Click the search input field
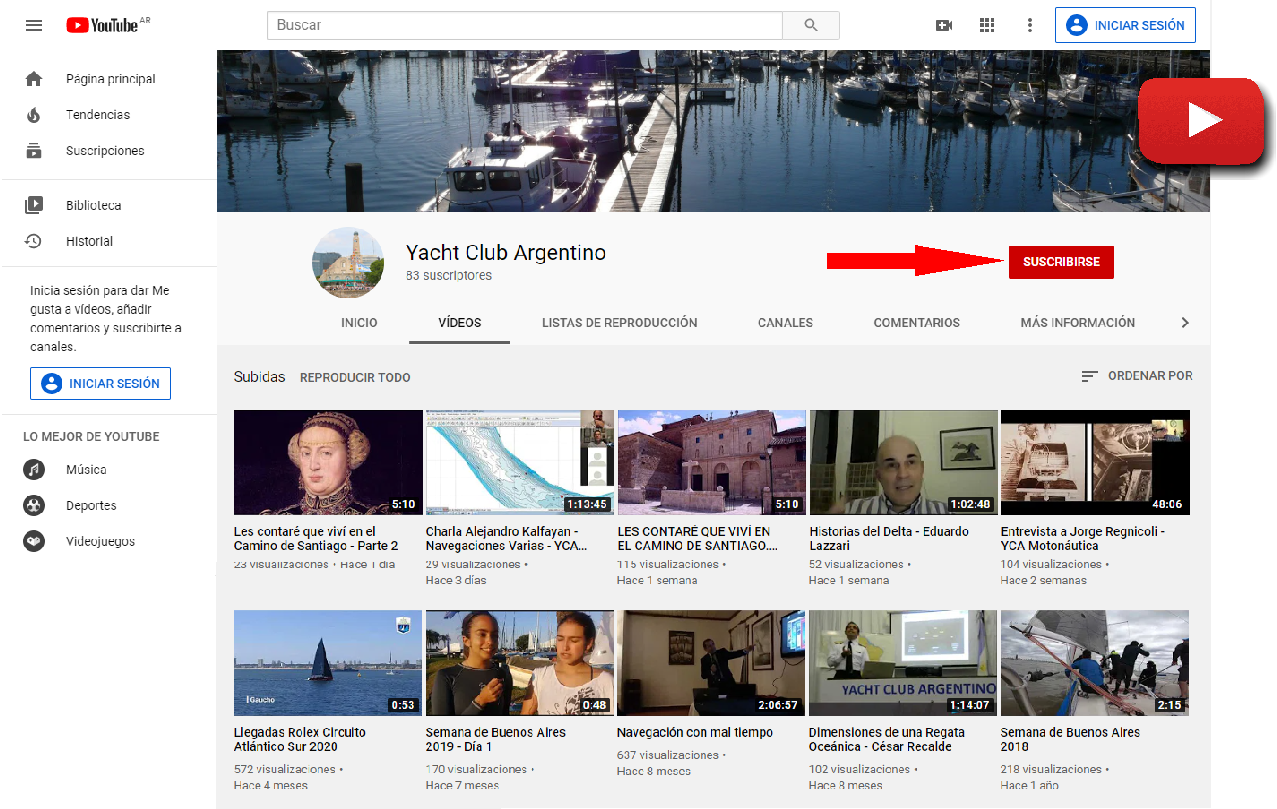1277x809 pixels. [x=524, y=25]
